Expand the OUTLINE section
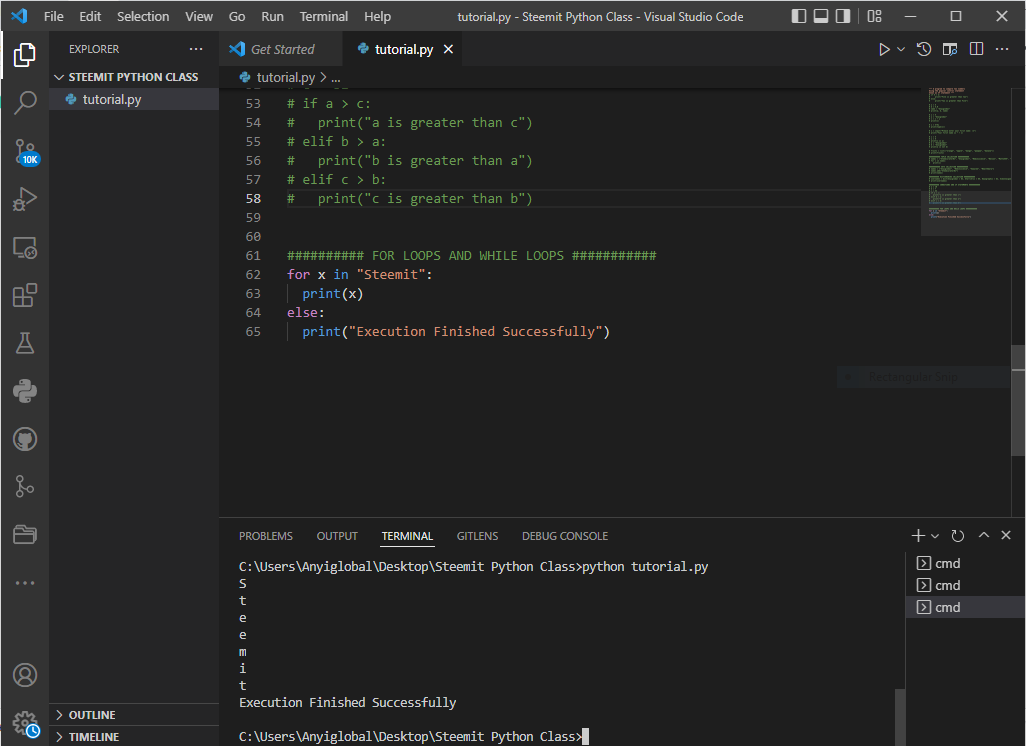This screenshot has height=746, width=1026. (x=92, y=715)
